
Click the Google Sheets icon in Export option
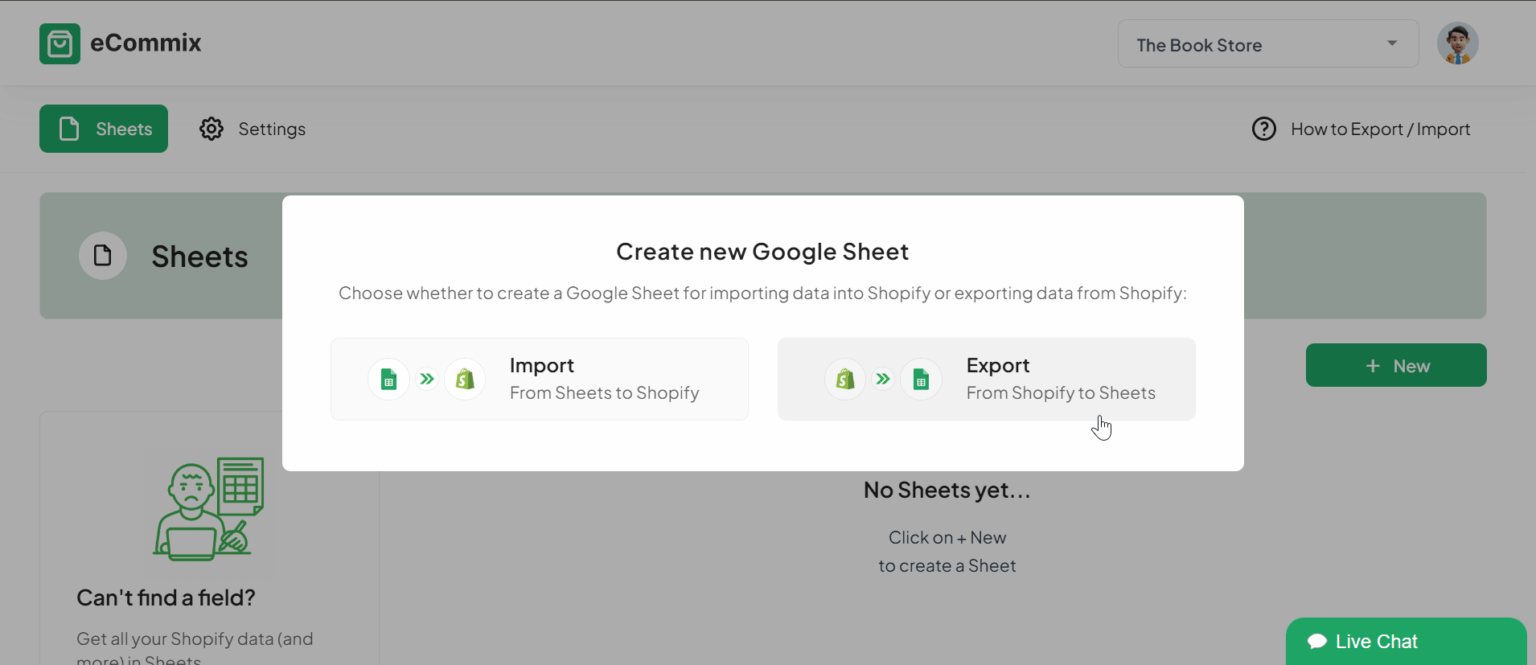click(x=921, y=379)
